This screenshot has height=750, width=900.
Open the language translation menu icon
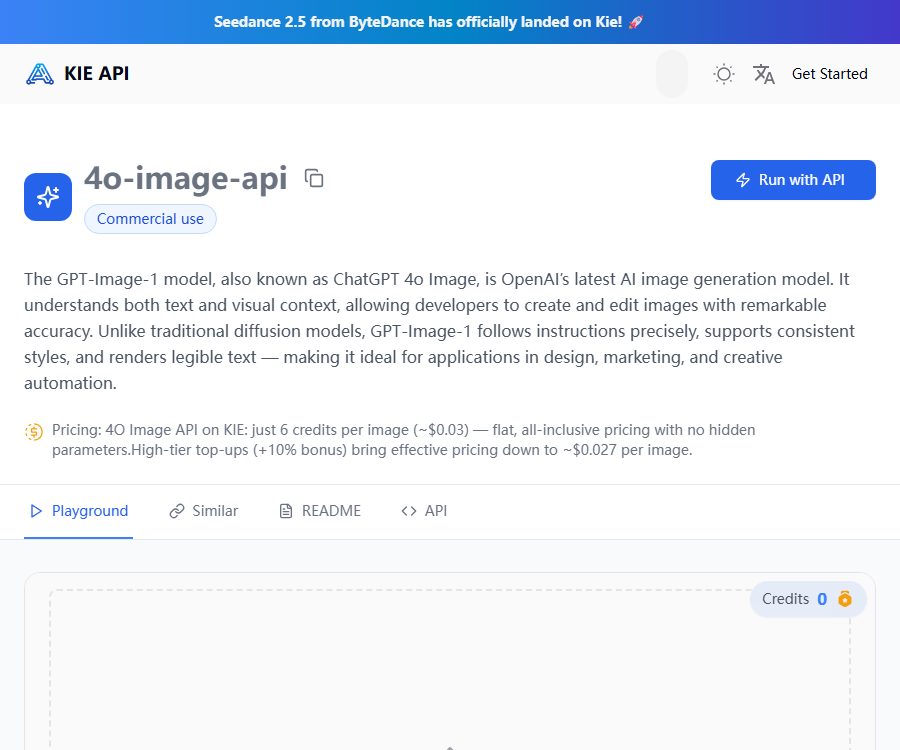click(763, 74)
